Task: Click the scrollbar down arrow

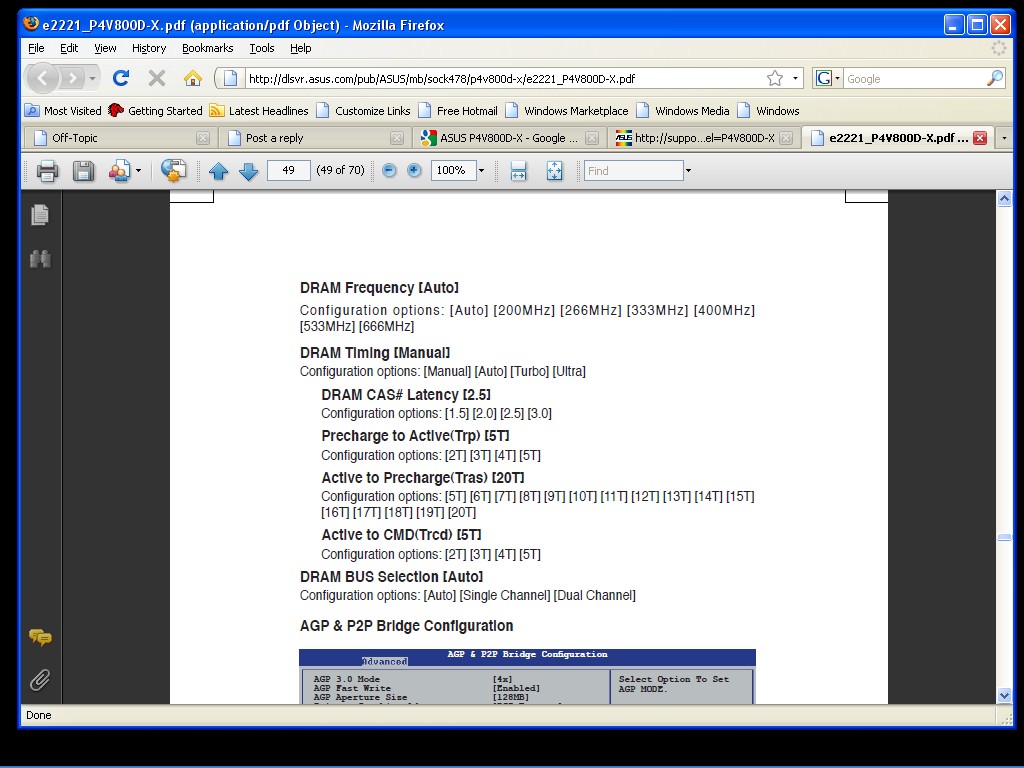Action: click(1004, 696)
